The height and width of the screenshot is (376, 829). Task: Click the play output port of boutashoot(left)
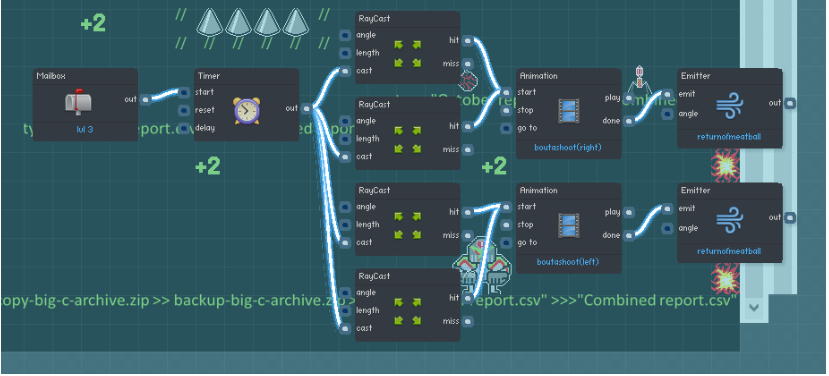pos(629,213)
